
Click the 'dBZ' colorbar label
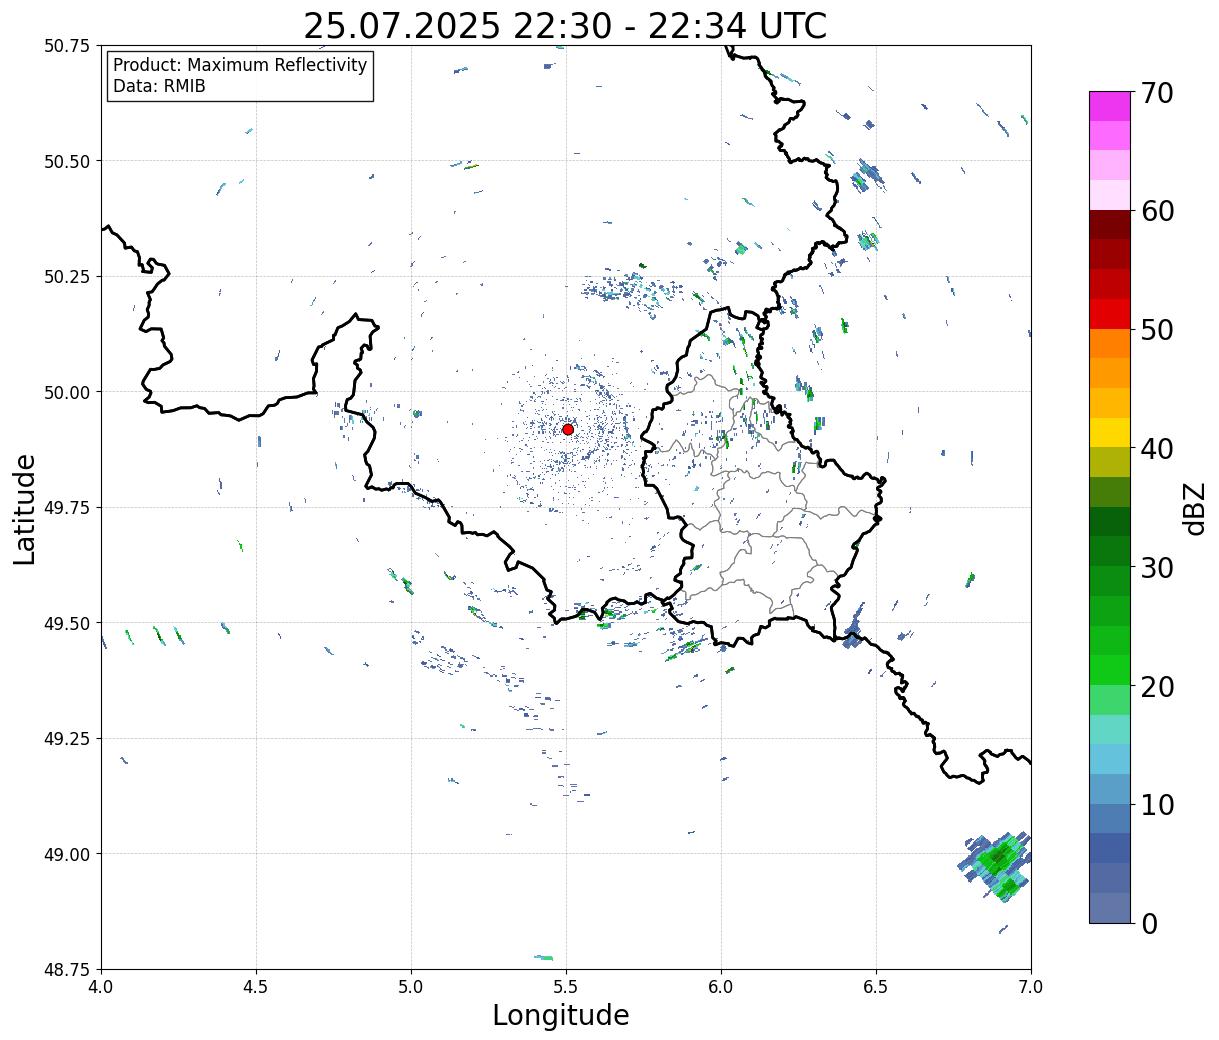pyautogui.click(x=1194, y=508)
